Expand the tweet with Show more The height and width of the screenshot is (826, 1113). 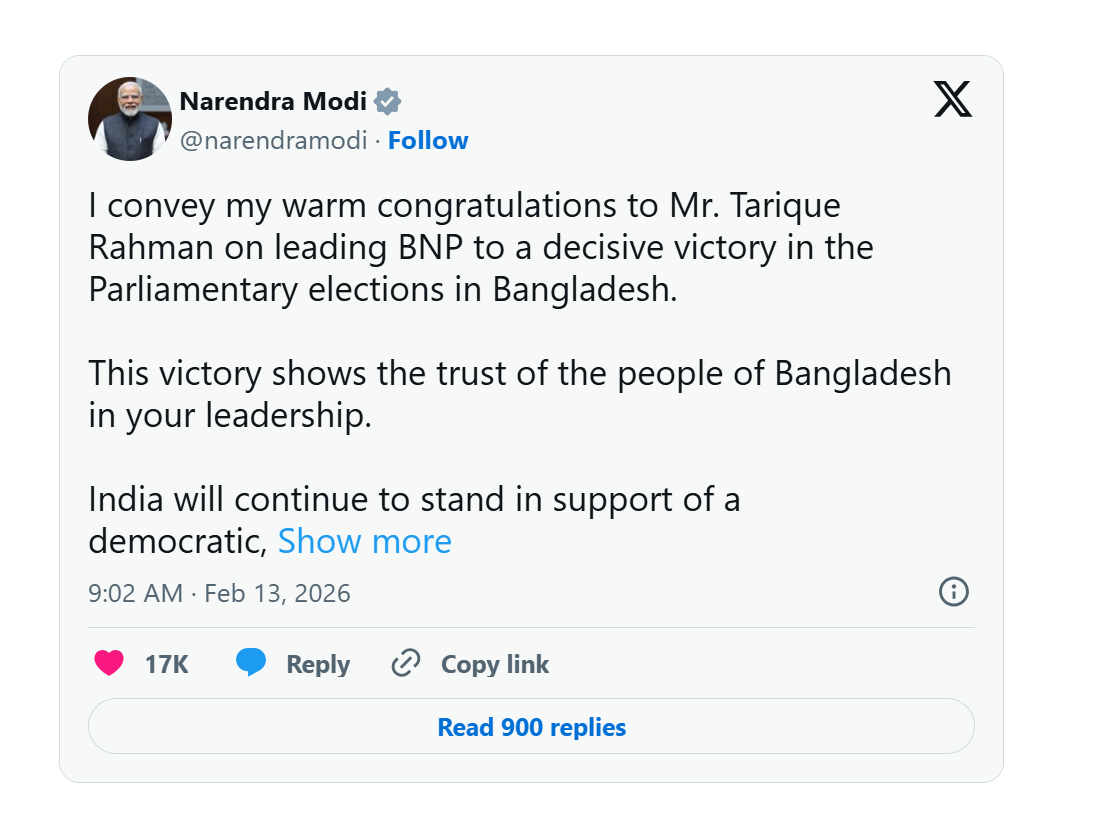(x=364, y=541)
